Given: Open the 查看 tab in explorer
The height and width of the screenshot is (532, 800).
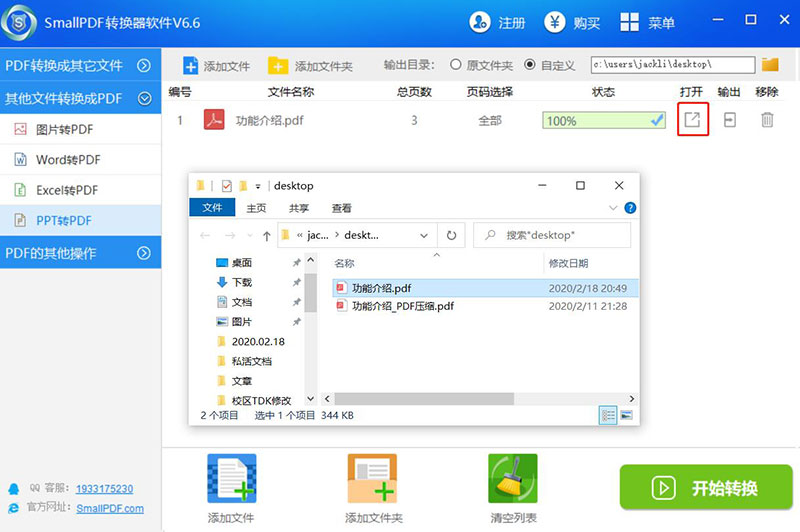Looking at the screenshot, I should point(341,208).
